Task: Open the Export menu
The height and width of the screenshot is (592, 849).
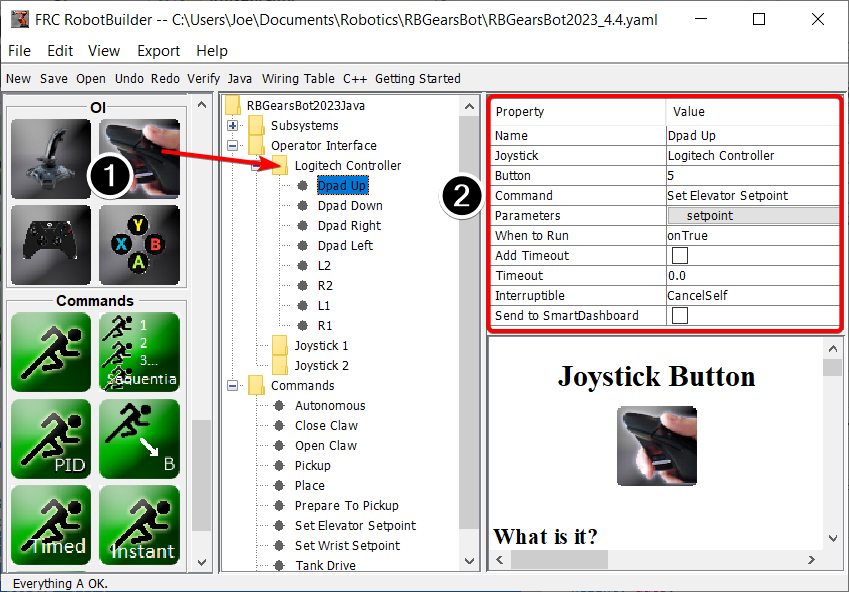Action: click(x=159, y=51)
